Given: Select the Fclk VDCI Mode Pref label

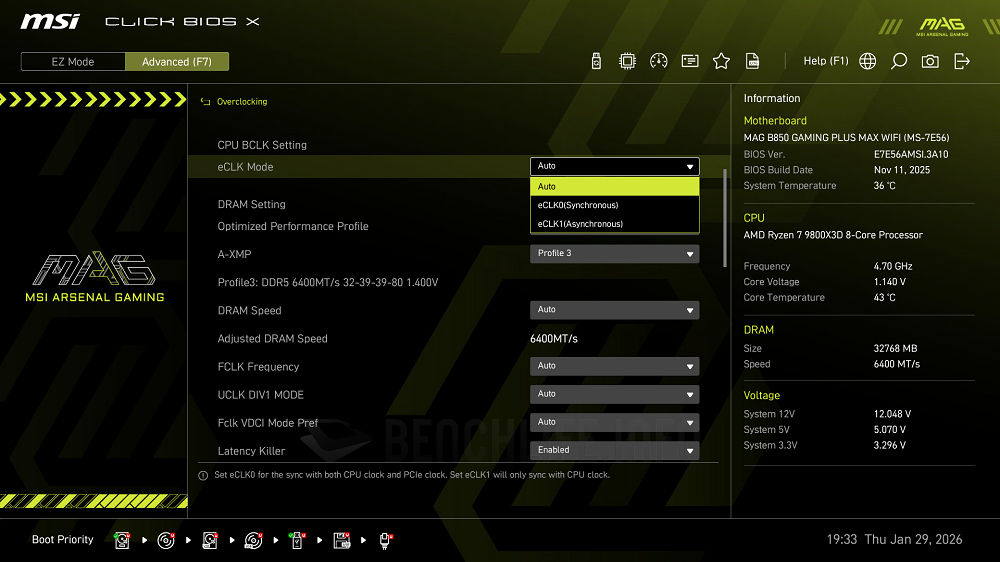Looking at the screenshot, I should (x=268, y=423).
